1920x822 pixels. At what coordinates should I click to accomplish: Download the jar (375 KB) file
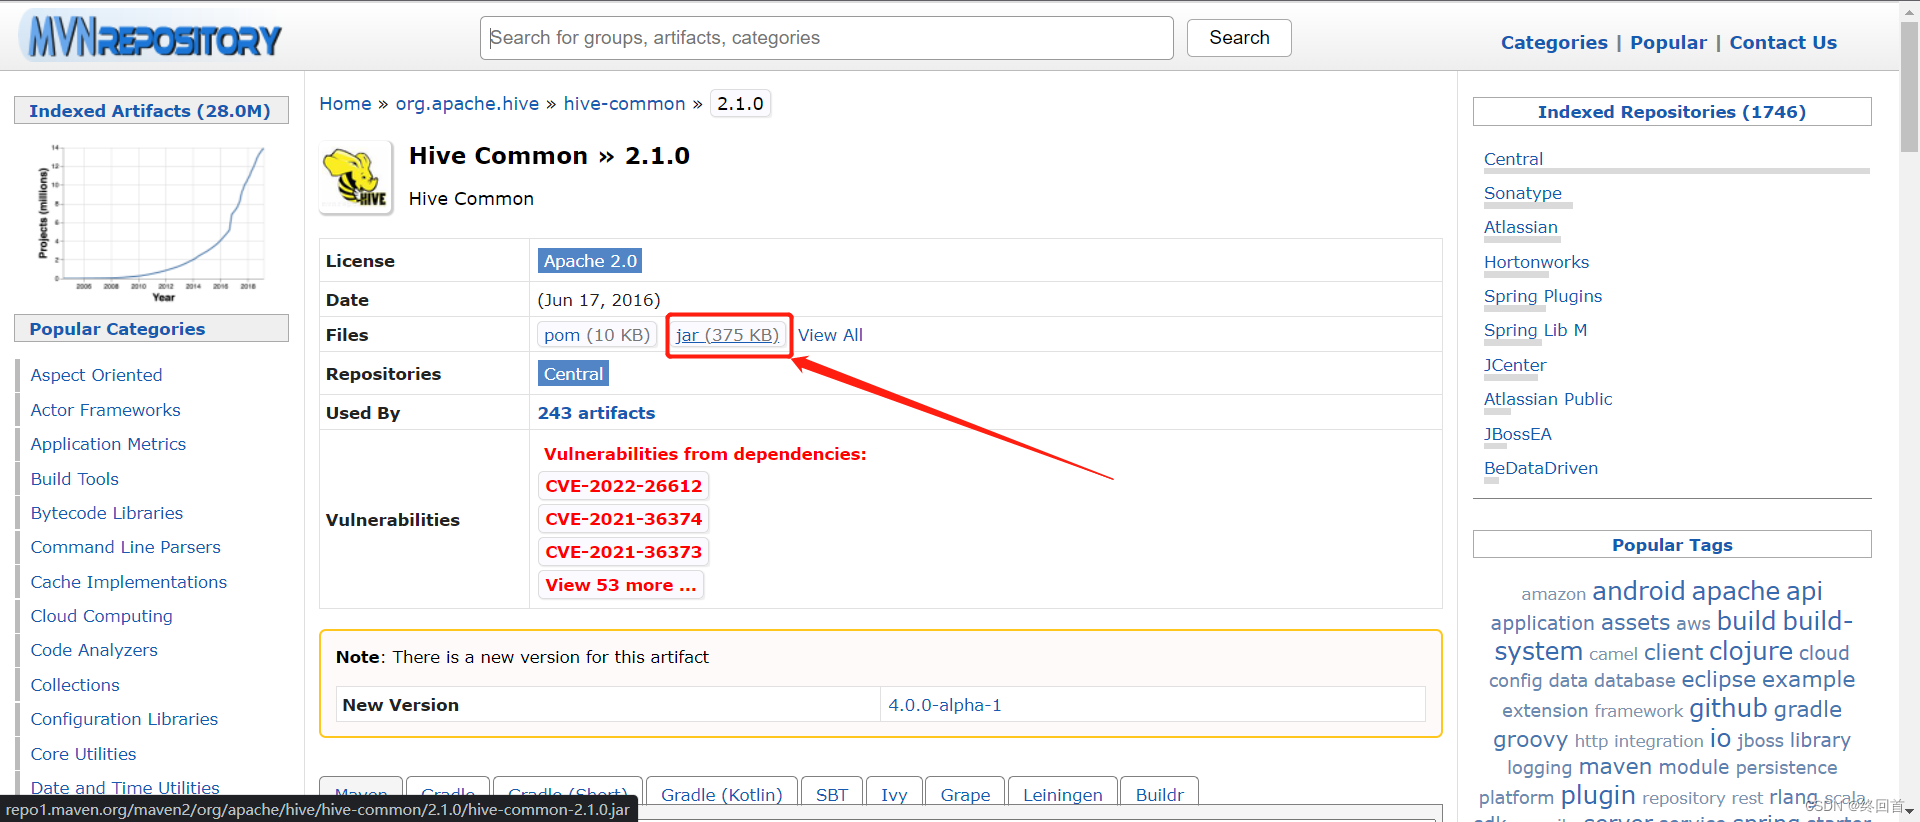[x=727, y=335]
